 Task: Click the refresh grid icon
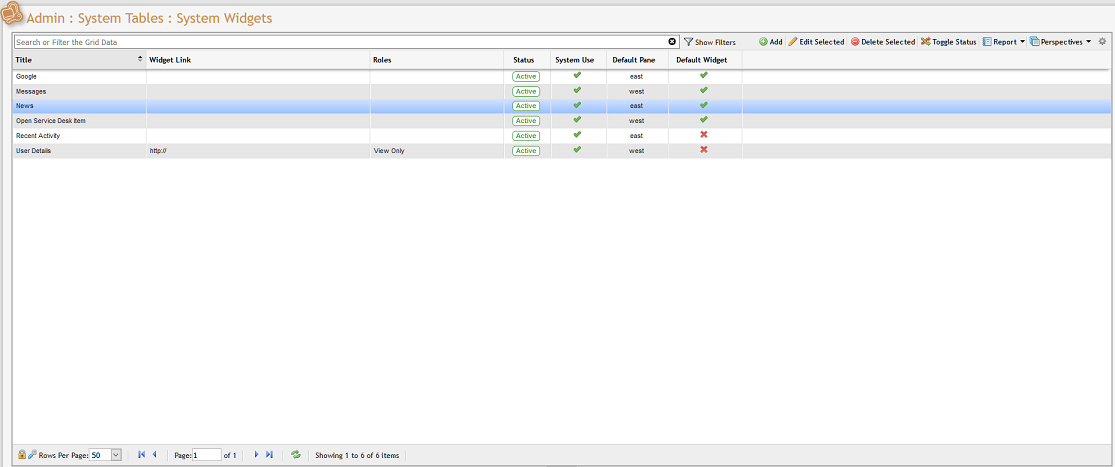tap(296, 455)
